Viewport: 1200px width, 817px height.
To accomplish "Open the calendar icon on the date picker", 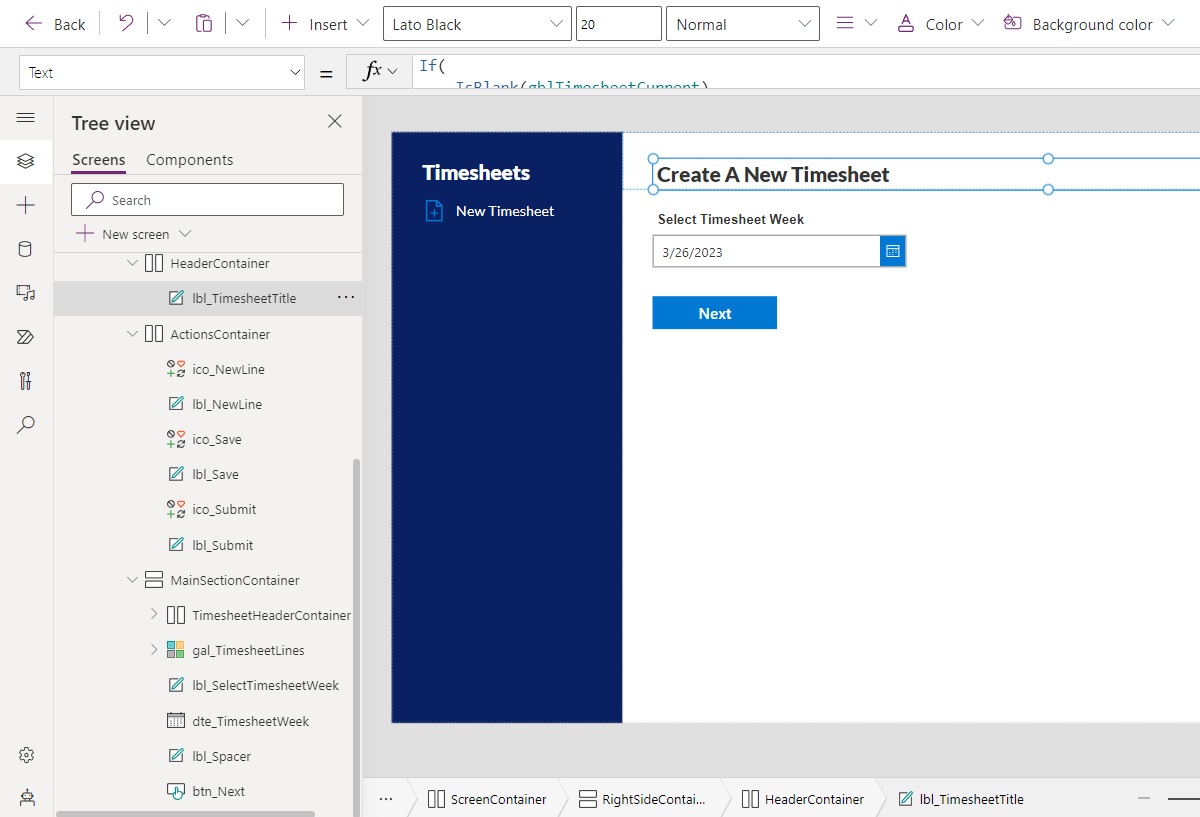I will point(892,251).
